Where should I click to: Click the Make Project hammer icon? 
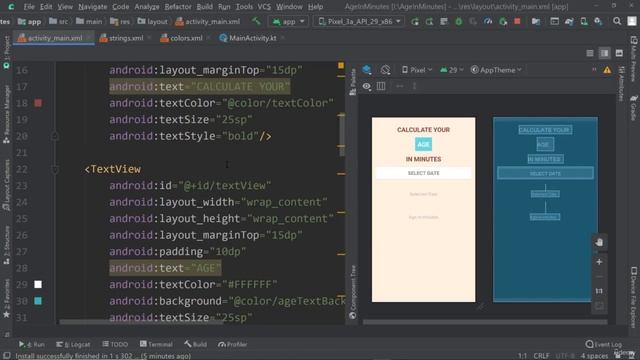(256, 21)
